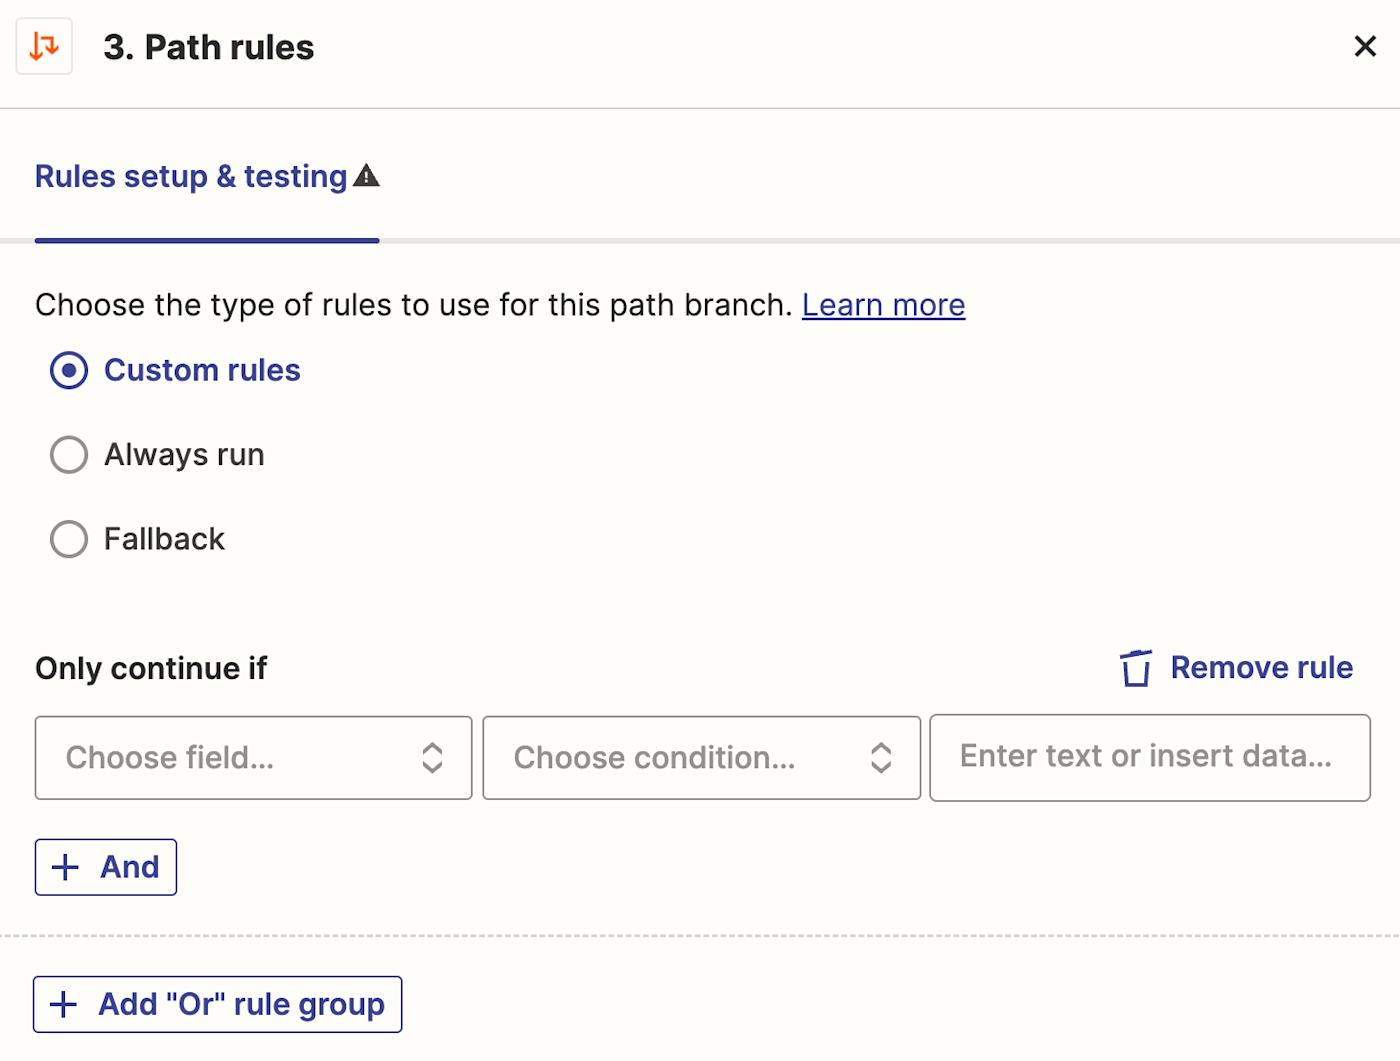1400x1061 pixels.
Task: Click the up-down arrows on Choose field
Action: click(x=432, y=758)
